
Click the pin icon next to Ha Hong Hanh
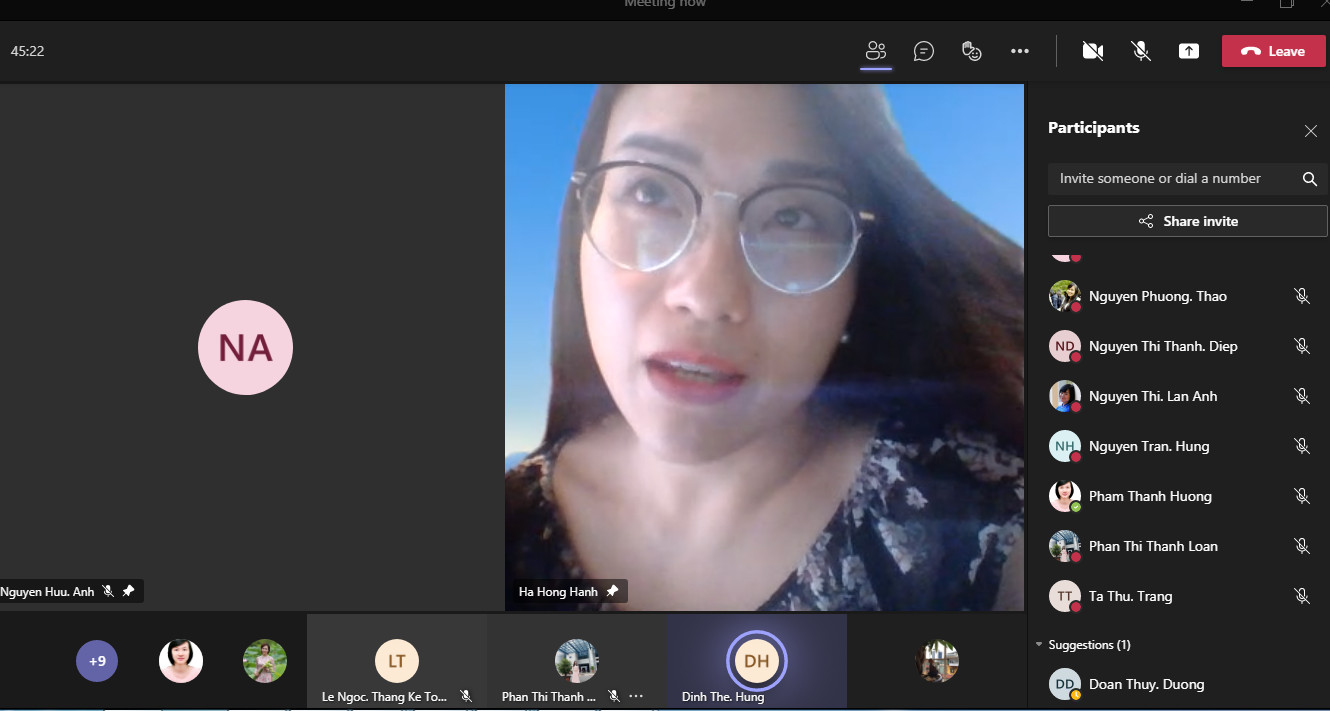pos(612,591)
